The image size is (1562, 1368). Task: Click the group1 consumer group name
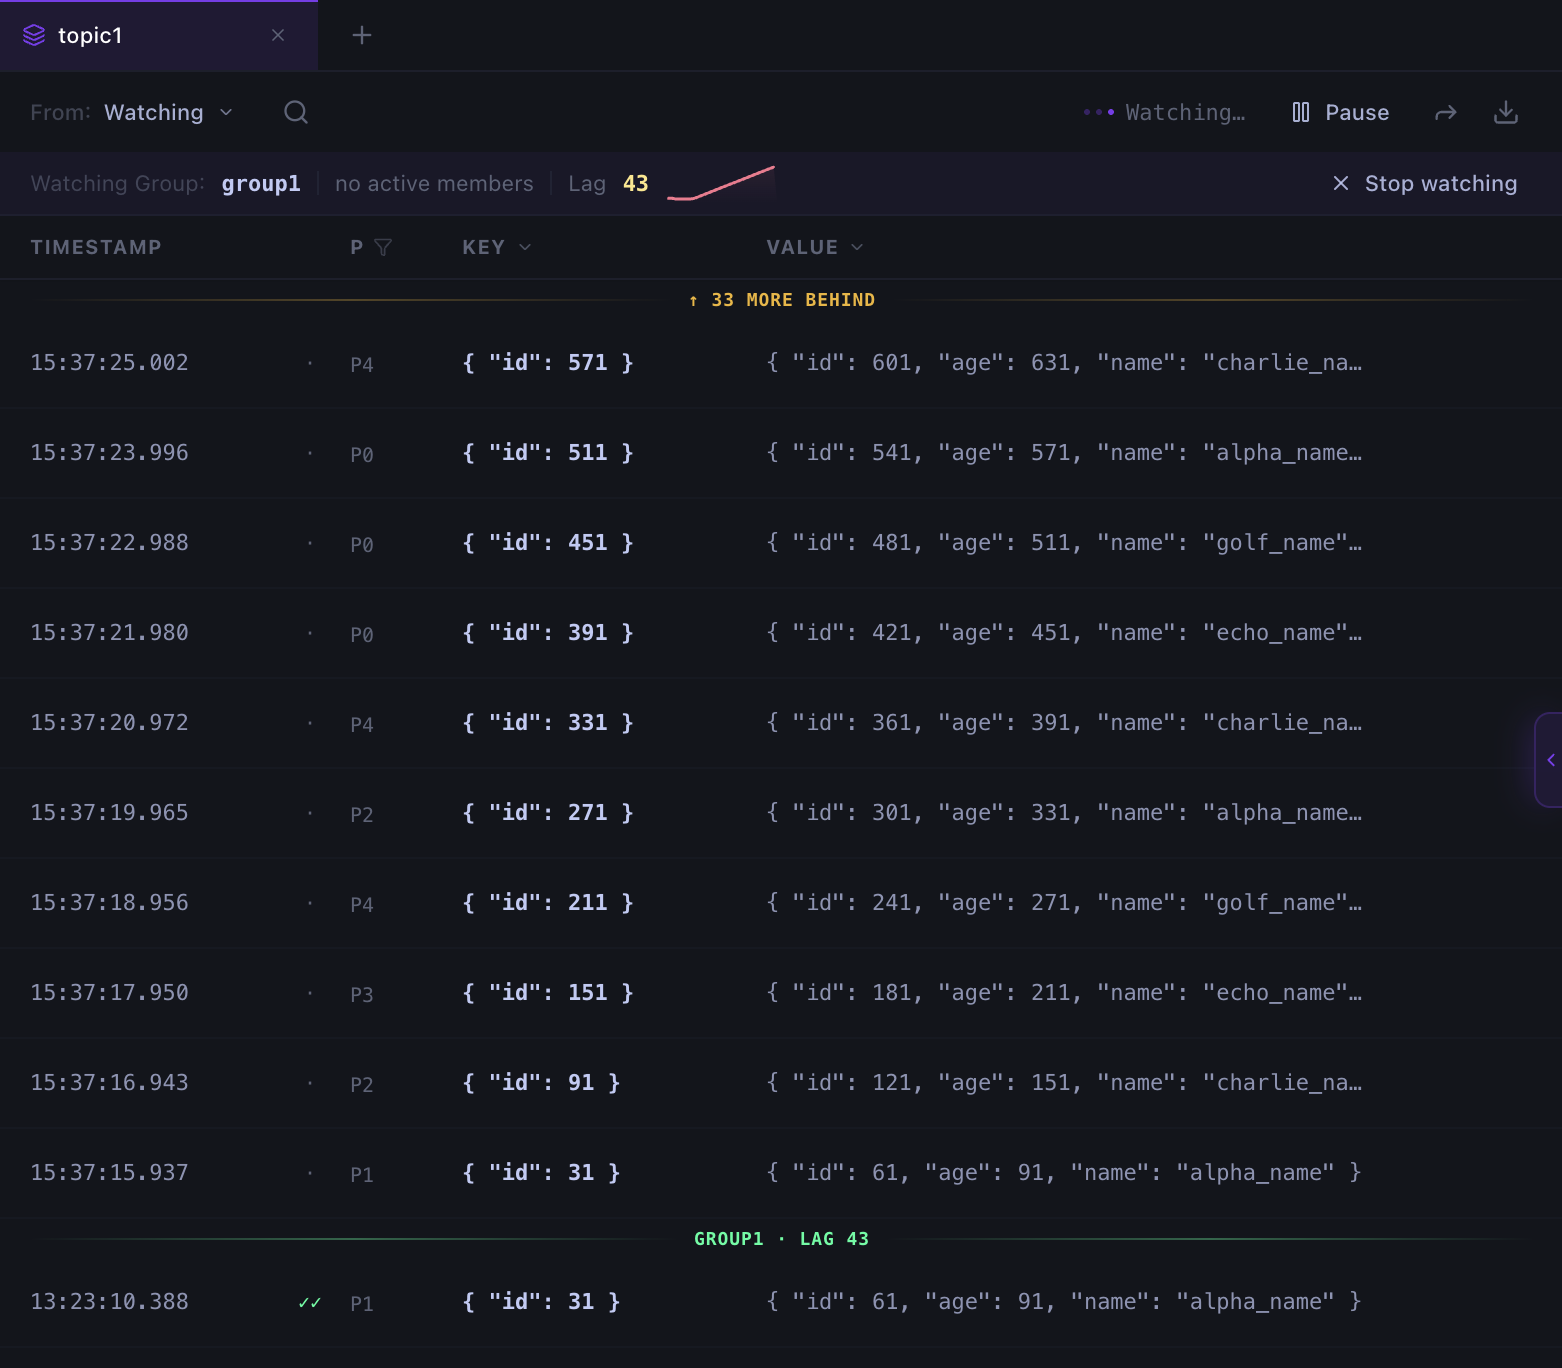pos(261,183)
